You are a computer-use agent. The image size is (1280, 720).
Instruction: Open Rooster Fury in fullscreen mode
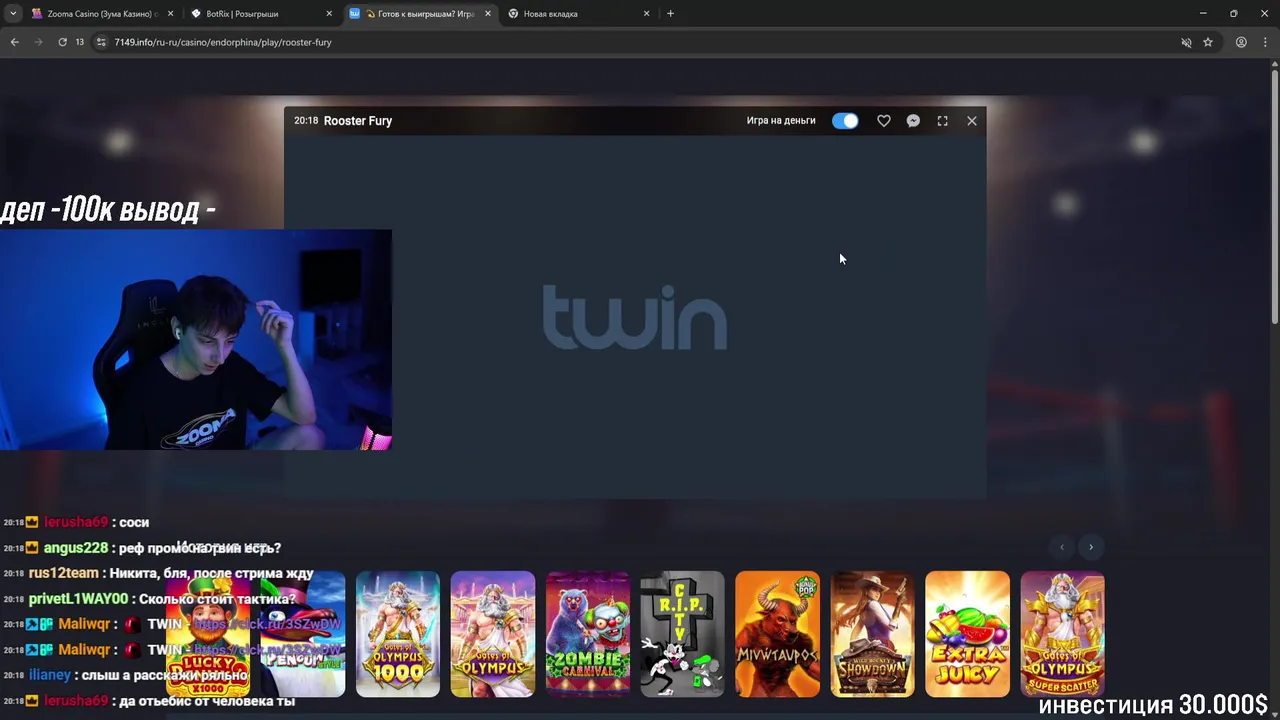(942, 120)
